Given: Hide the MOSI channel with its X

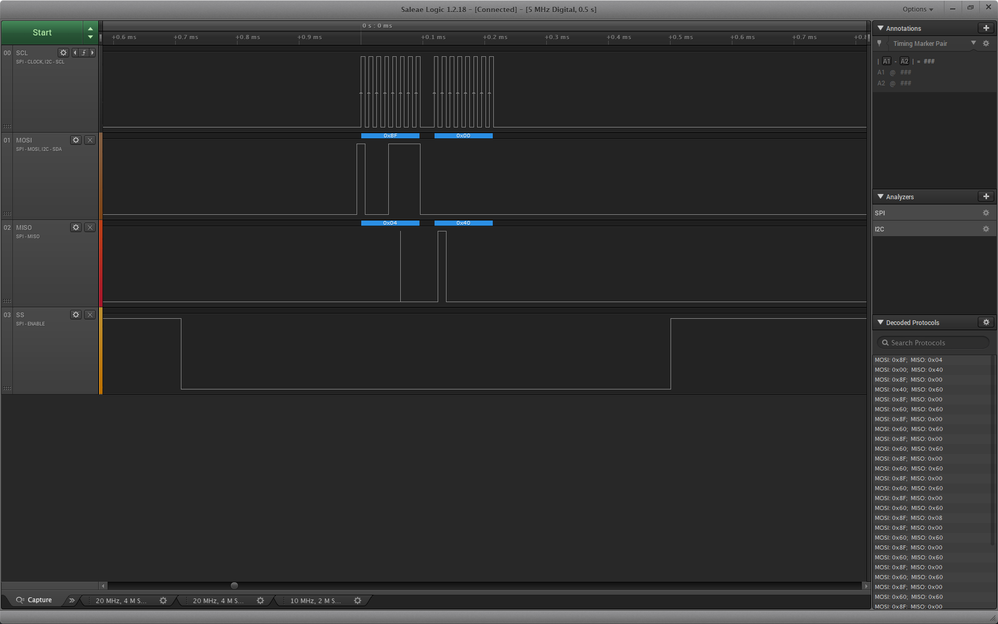Looking at the screenshot, I should [90, 140].
